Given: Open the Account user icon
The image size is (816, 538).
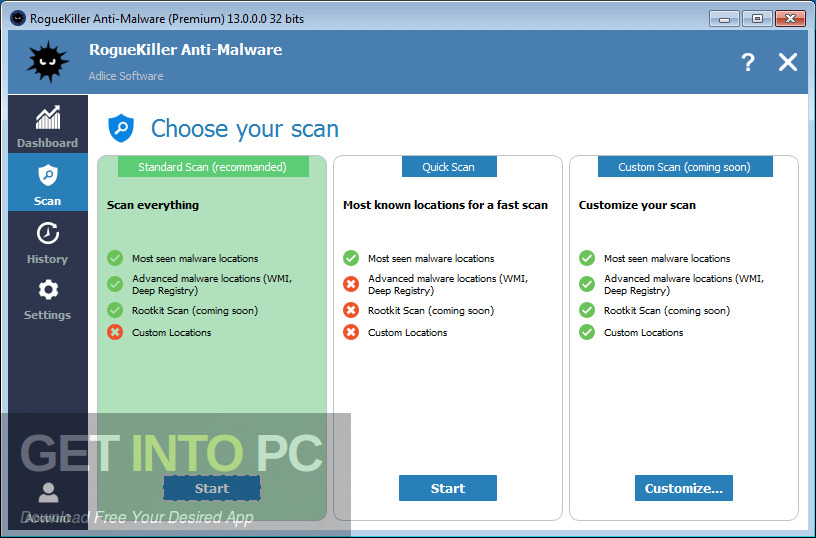Looking at the screenshot, I should click(x=48, y=492).
